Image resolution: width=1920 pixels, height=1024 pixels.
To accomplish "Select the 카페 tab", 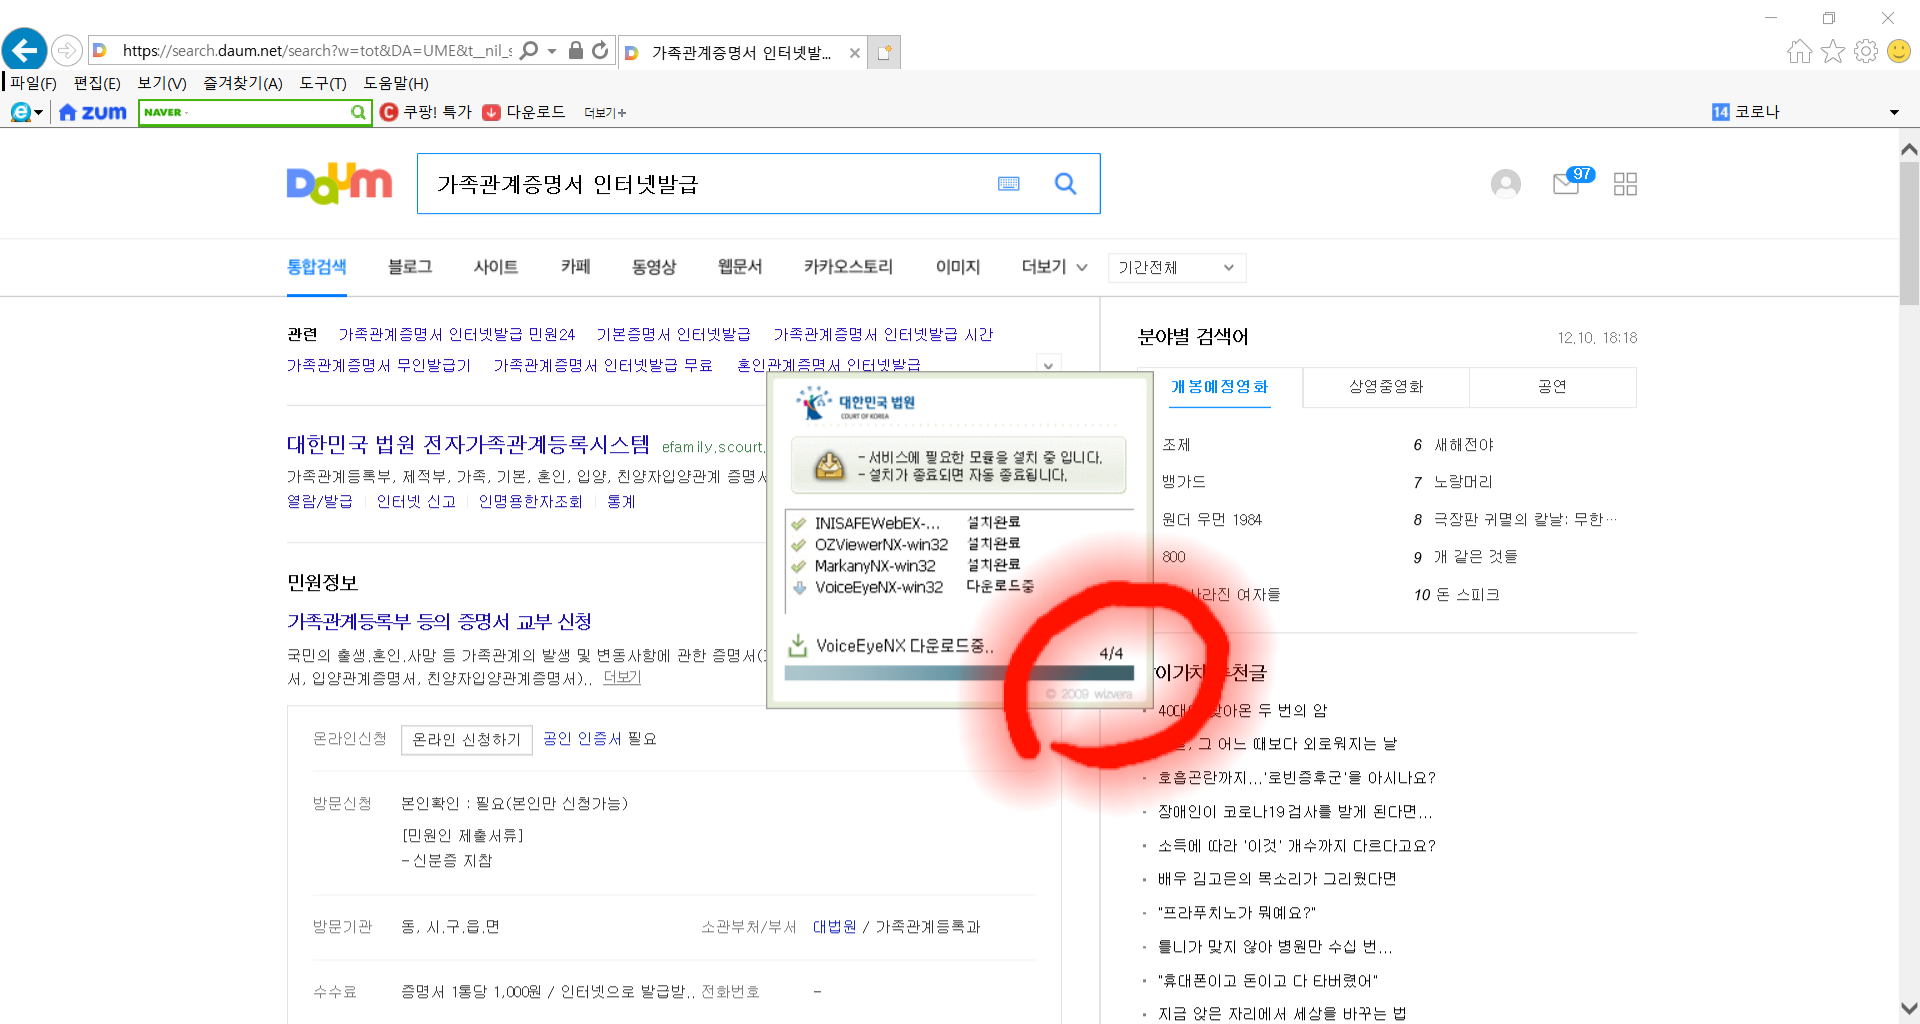I will click(x=576, y=267).
